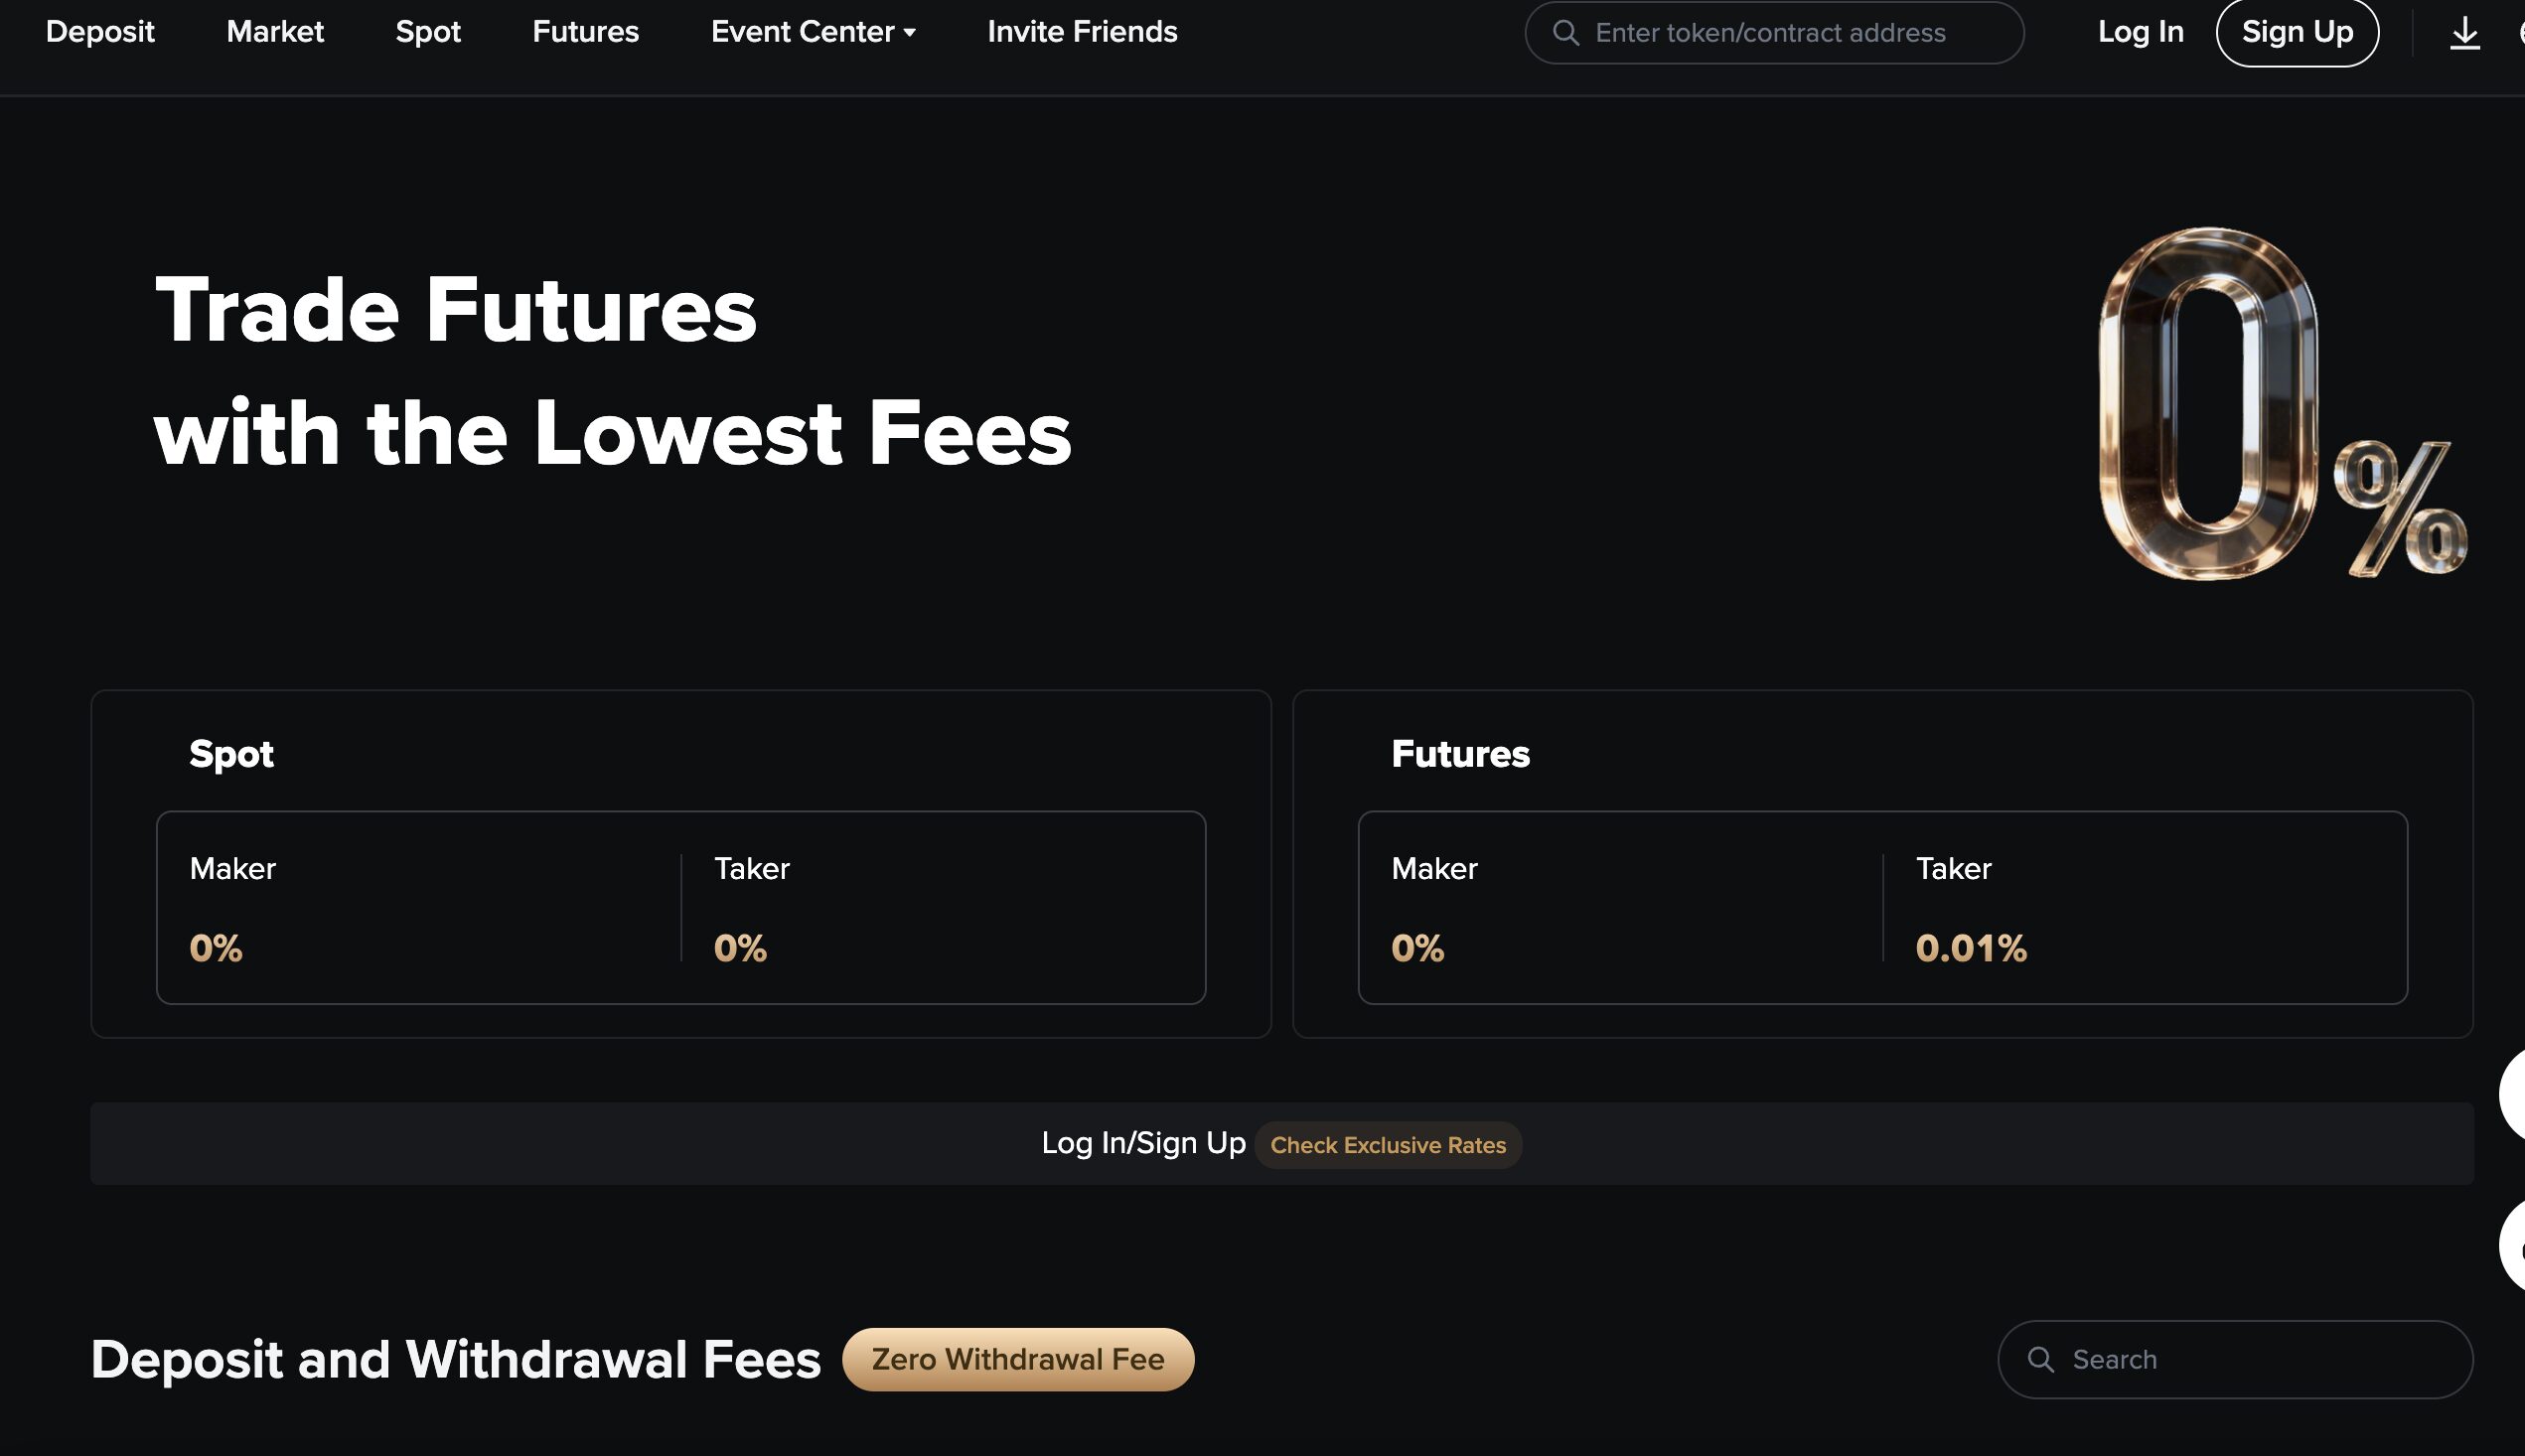The width and height of the screenshot is (2525, 1456).
Task: Navigate to the Market page
Action: (x=275, y=31)
